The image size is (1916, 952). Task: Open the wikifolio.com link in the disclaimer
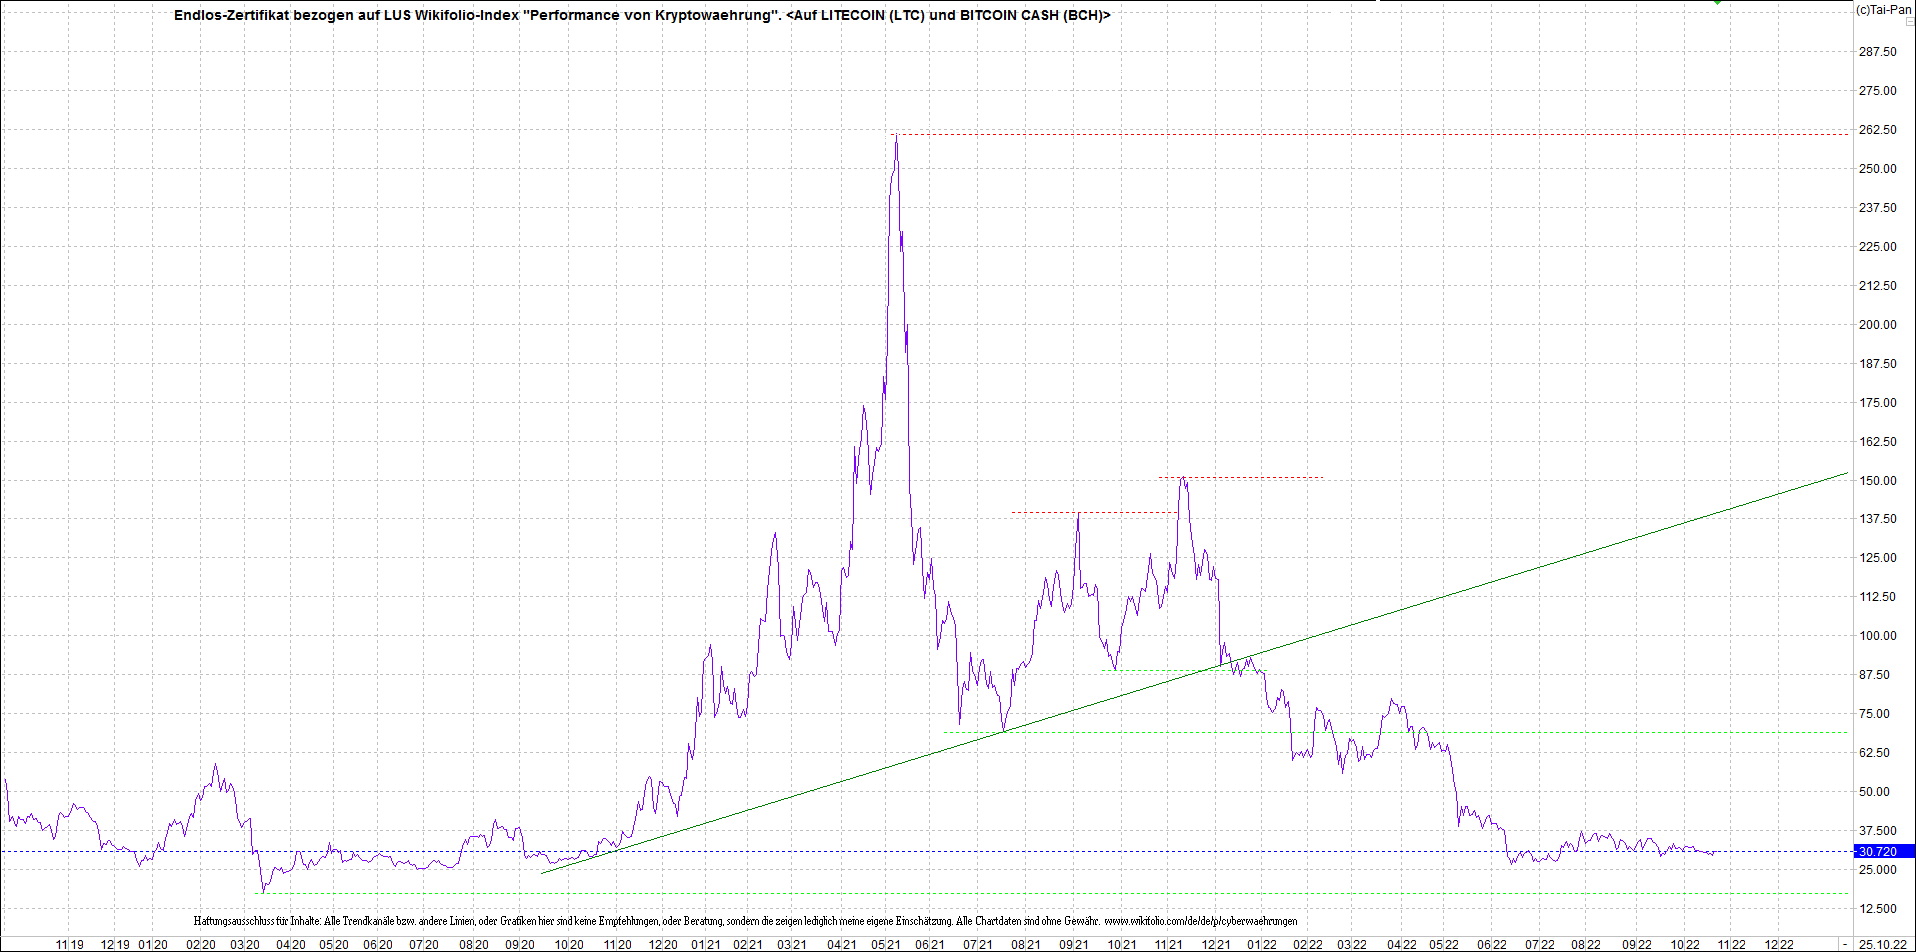(1200, 921)
